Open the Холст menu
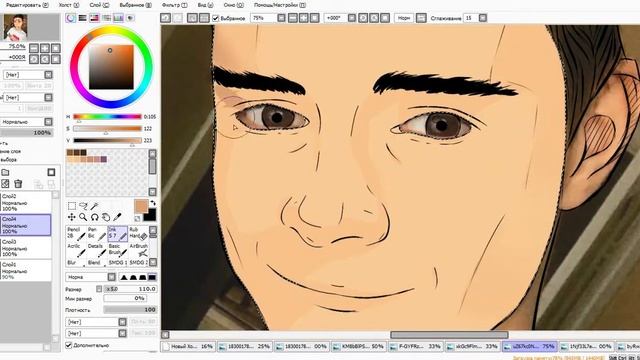640x360 pixels. pyautogui.click(x=69, y=5)
